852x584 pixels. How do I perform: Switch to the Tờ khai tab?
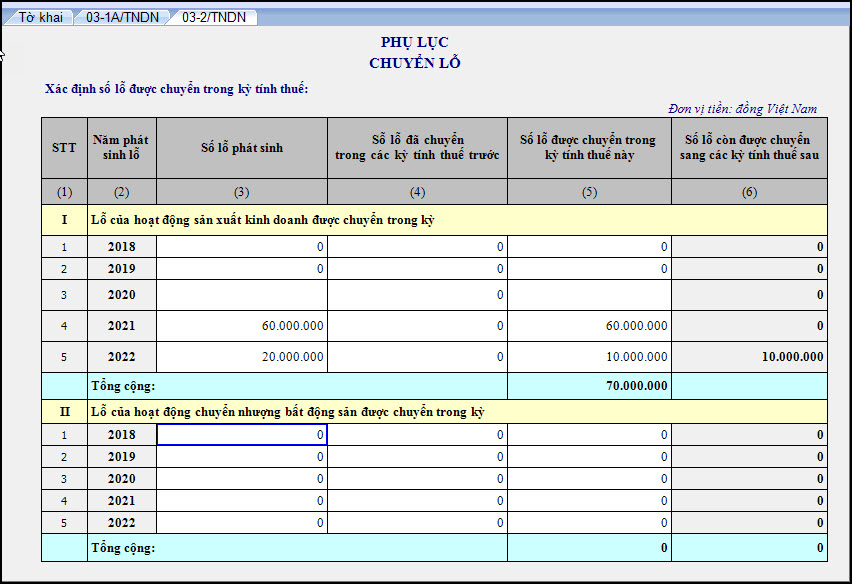pyautogui.click(x=40, y=17)
